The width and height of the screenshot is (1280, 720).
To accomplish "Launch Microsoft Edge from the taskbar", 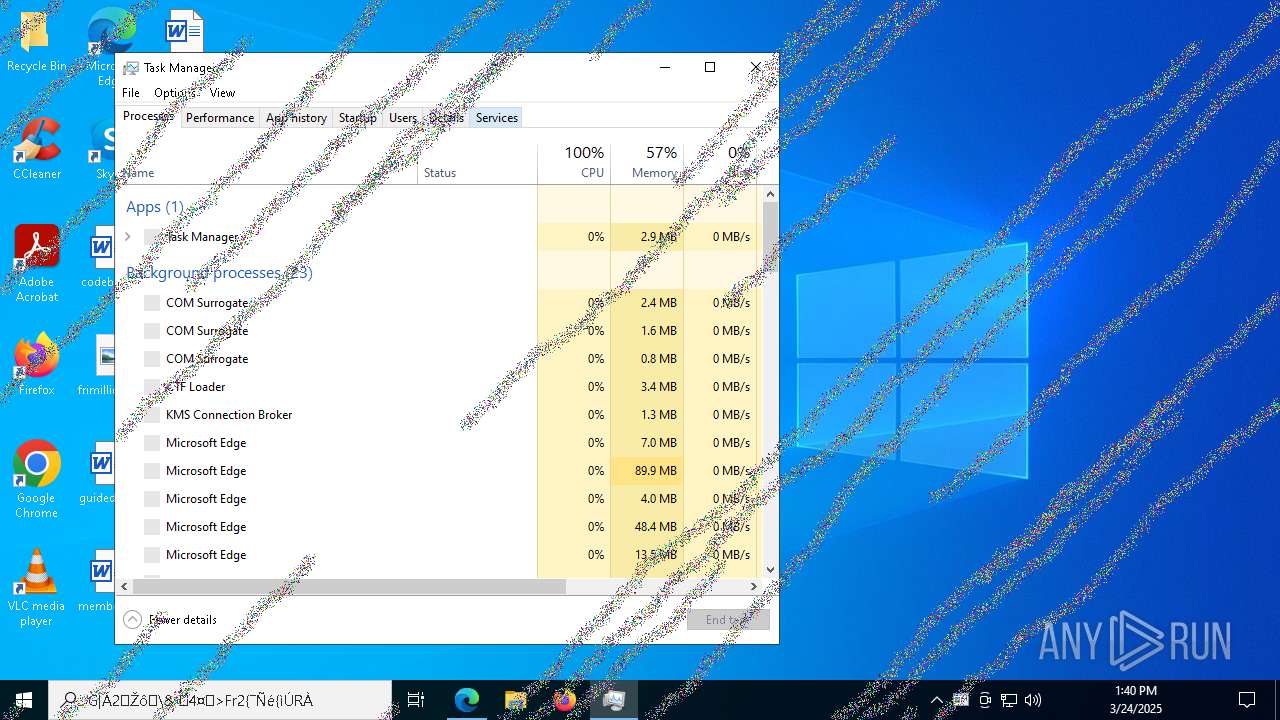I will pos(467,700).
